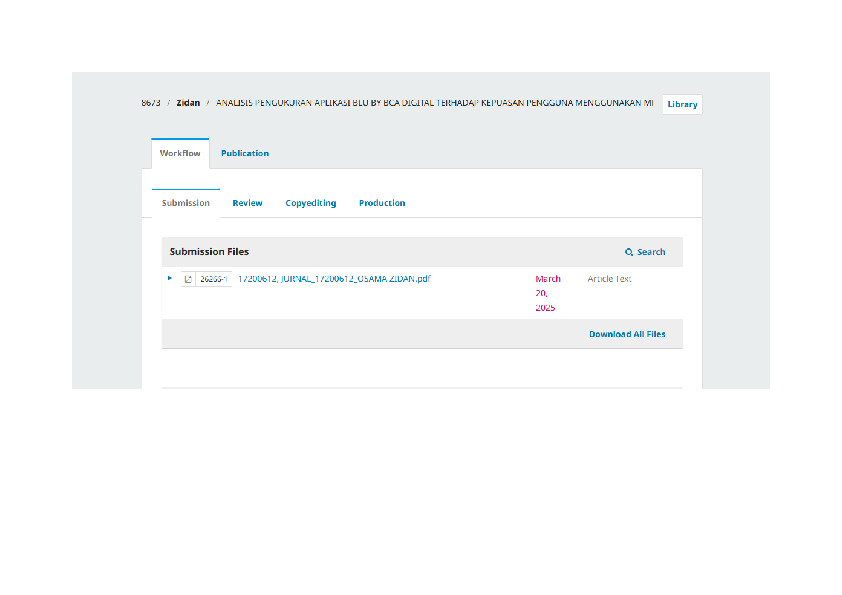Switch to the Workflow tab
842x595 pixels.
pyautogui.click(x=180, y=153)
